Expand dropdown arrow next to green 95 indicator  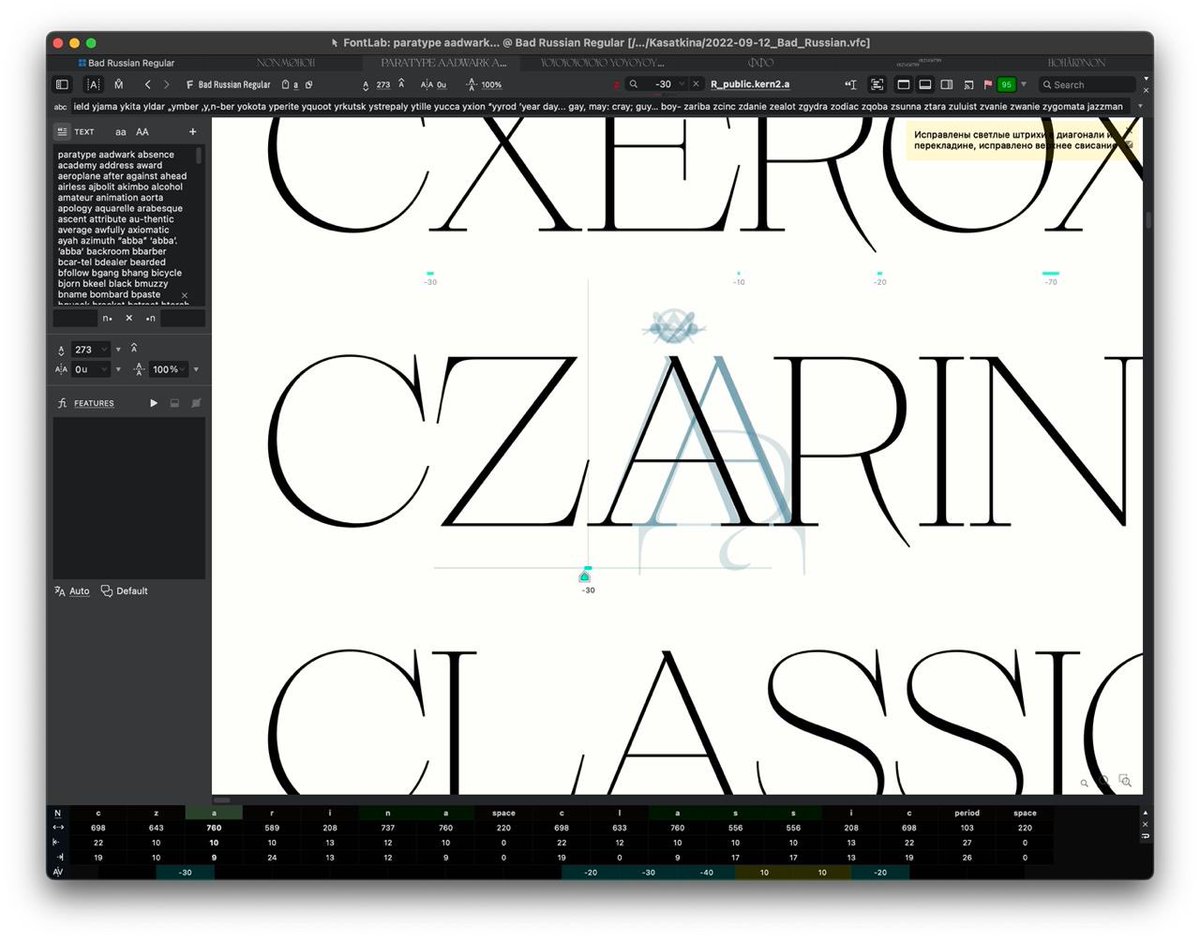pos(1024,85)
